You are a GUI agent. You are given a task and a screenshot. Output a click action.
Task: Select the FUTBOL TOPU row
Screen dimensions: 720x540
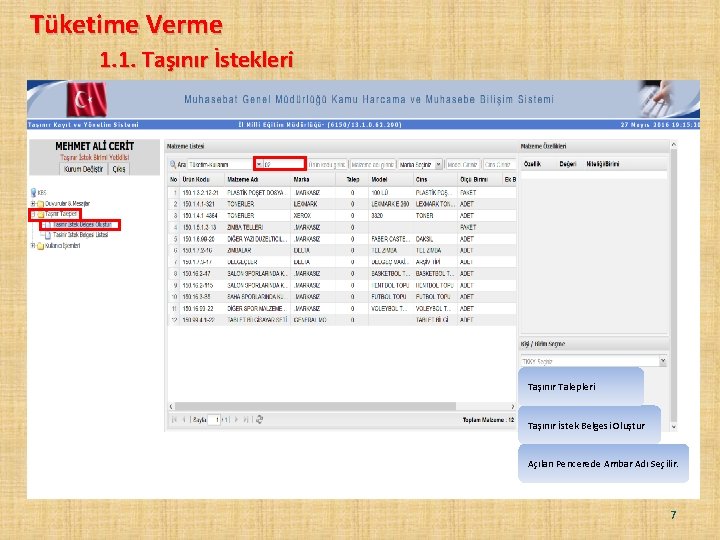coord(342,297)
